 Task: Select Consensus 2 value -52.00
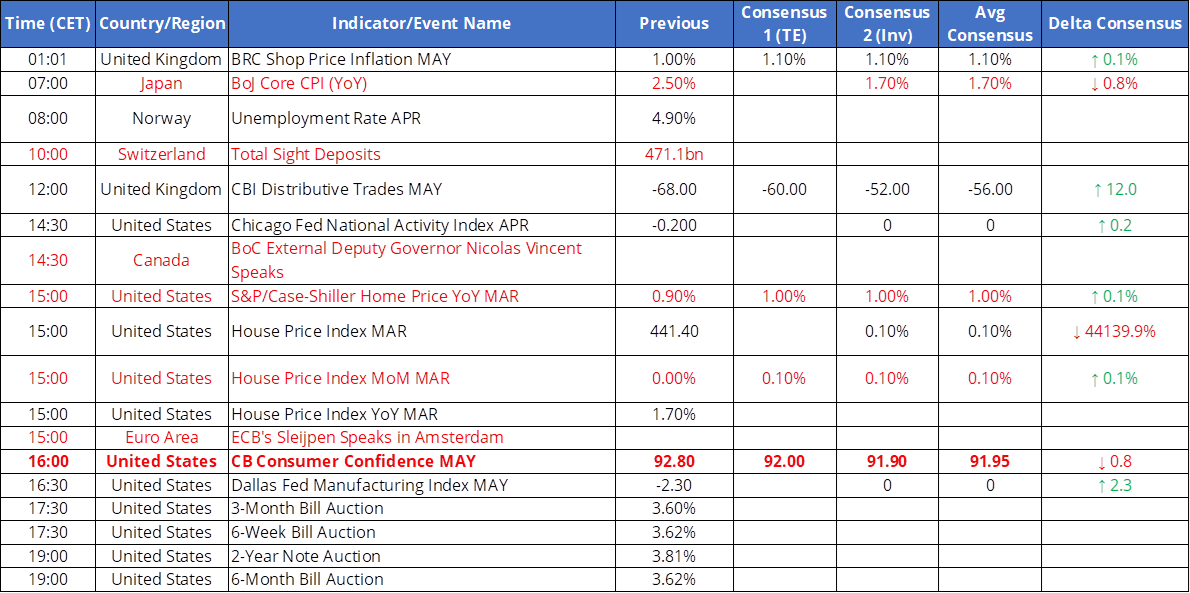click(886, 190)
